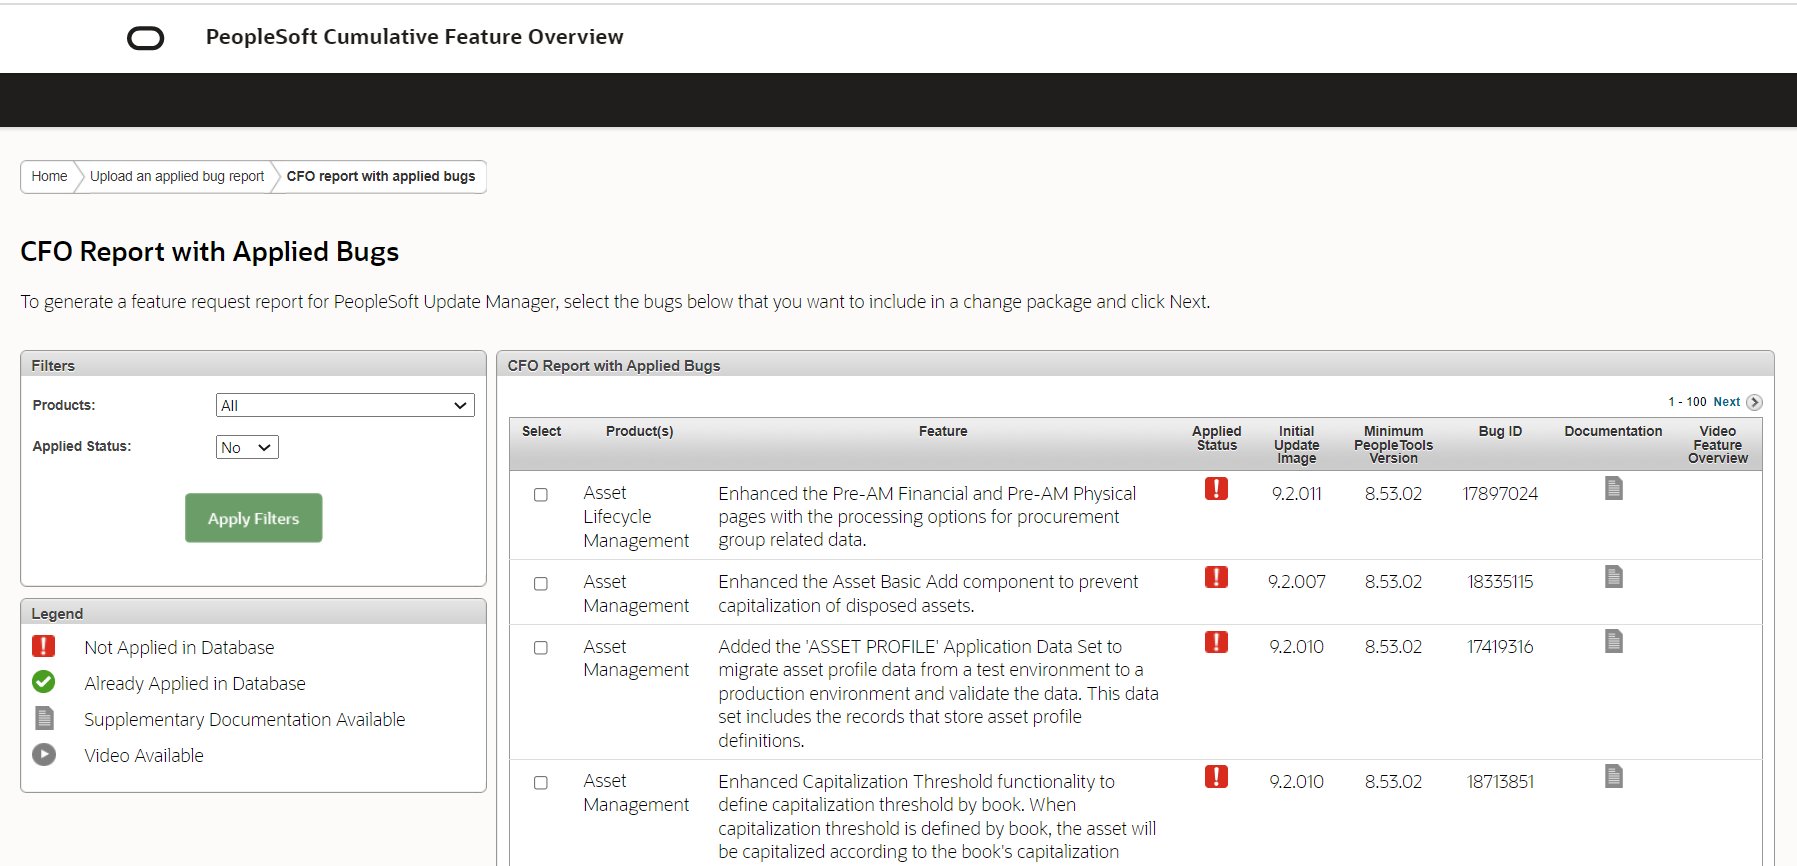
Task: Open documentation icon for bug 17419316
Action: point(1613,641)
